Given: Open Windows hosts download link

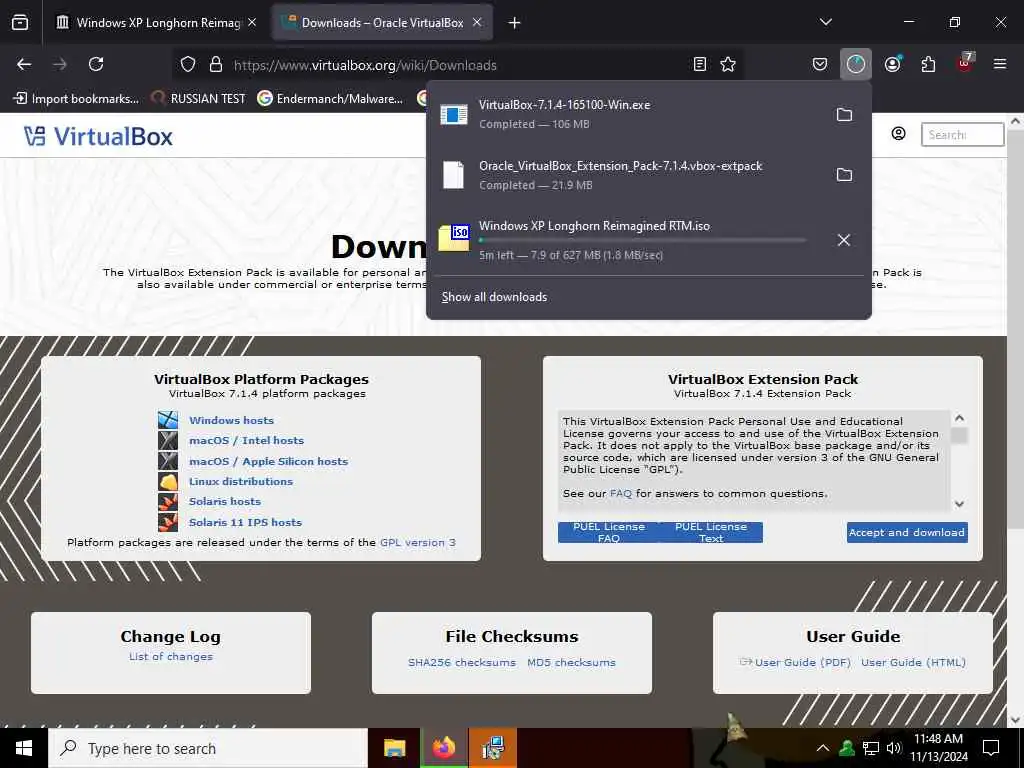Looking at the screenshot, I should 231,420.
